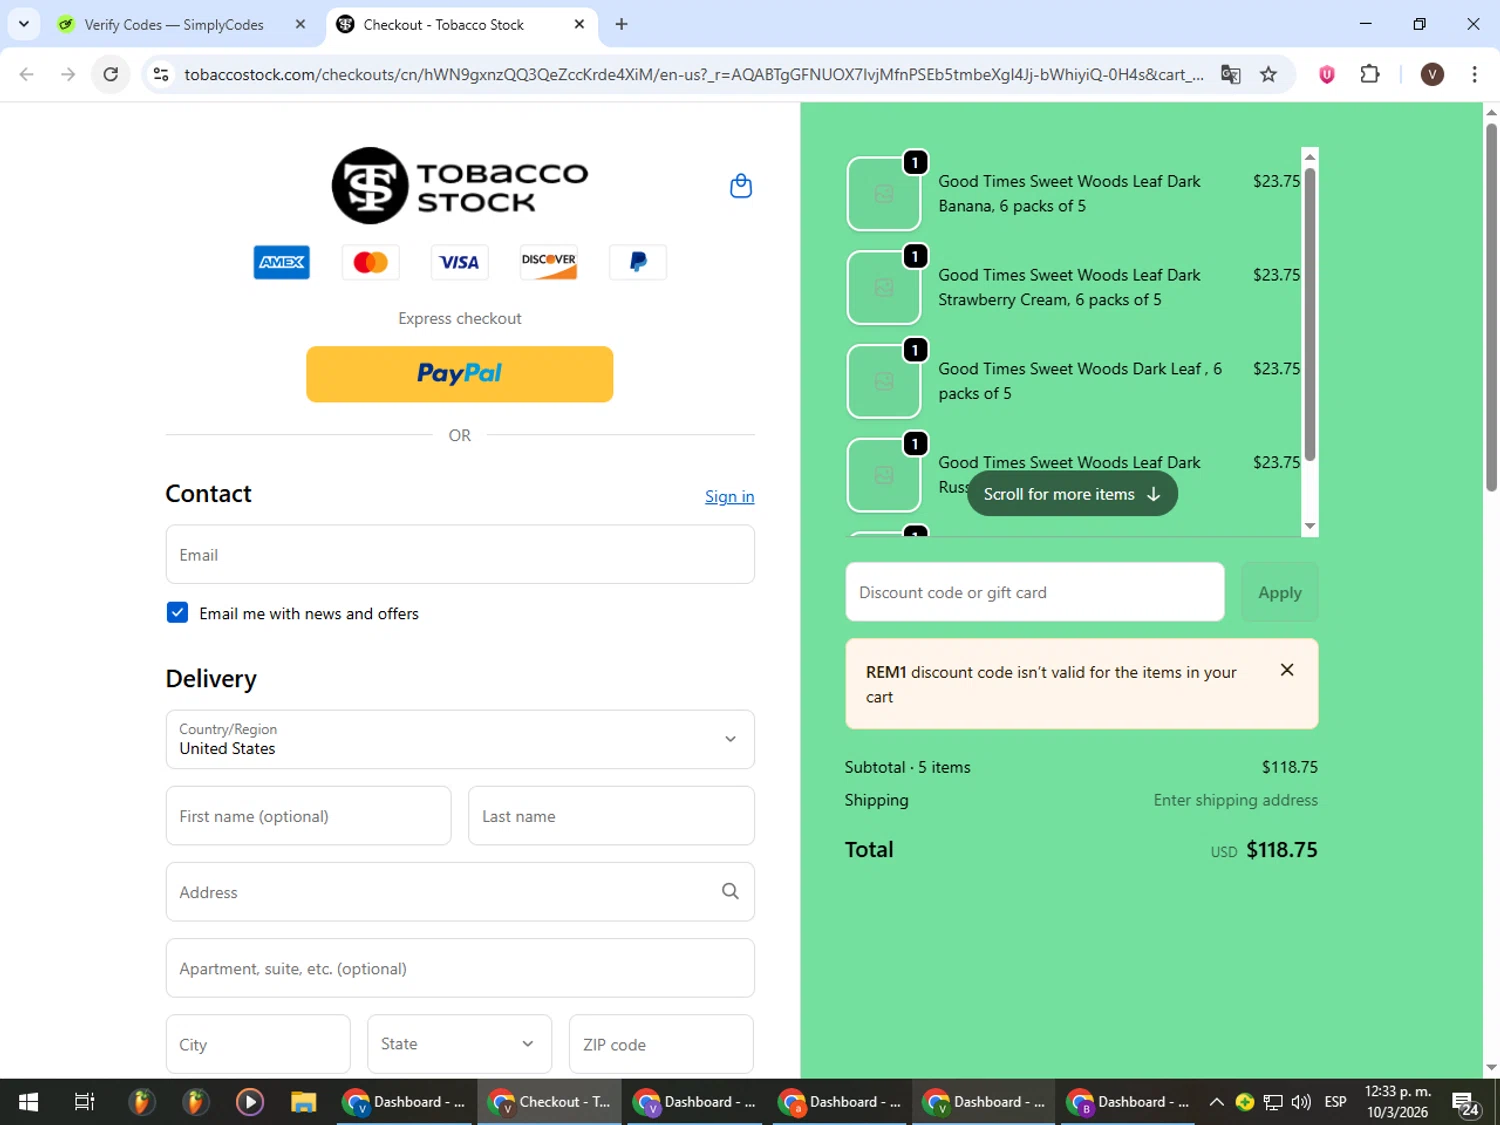This screenshot has height=1125, width=1500.
Task: Open the State dropdown
Action: pos(459,1044)
